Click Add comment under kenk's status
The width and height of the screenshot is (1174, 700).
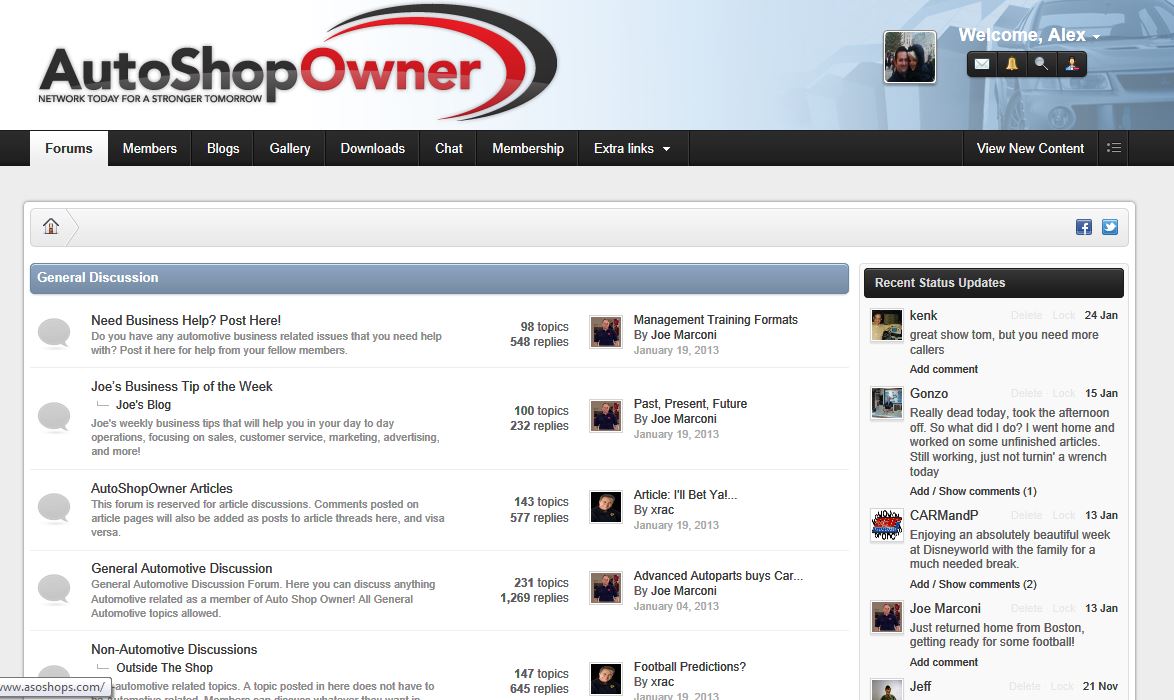[x=943, y=369]
